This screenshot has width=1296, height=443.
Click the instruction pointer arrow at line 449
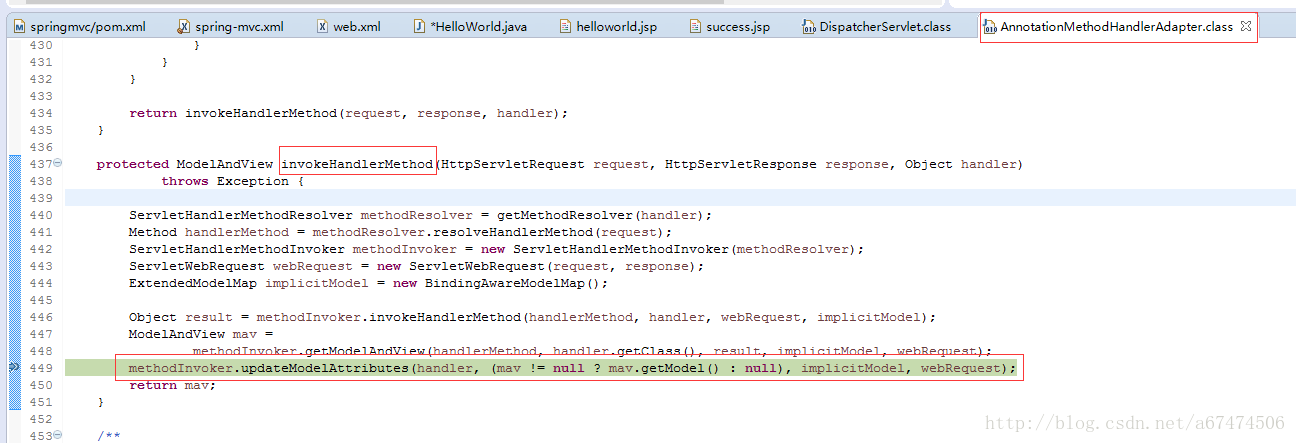click(14, 368)
